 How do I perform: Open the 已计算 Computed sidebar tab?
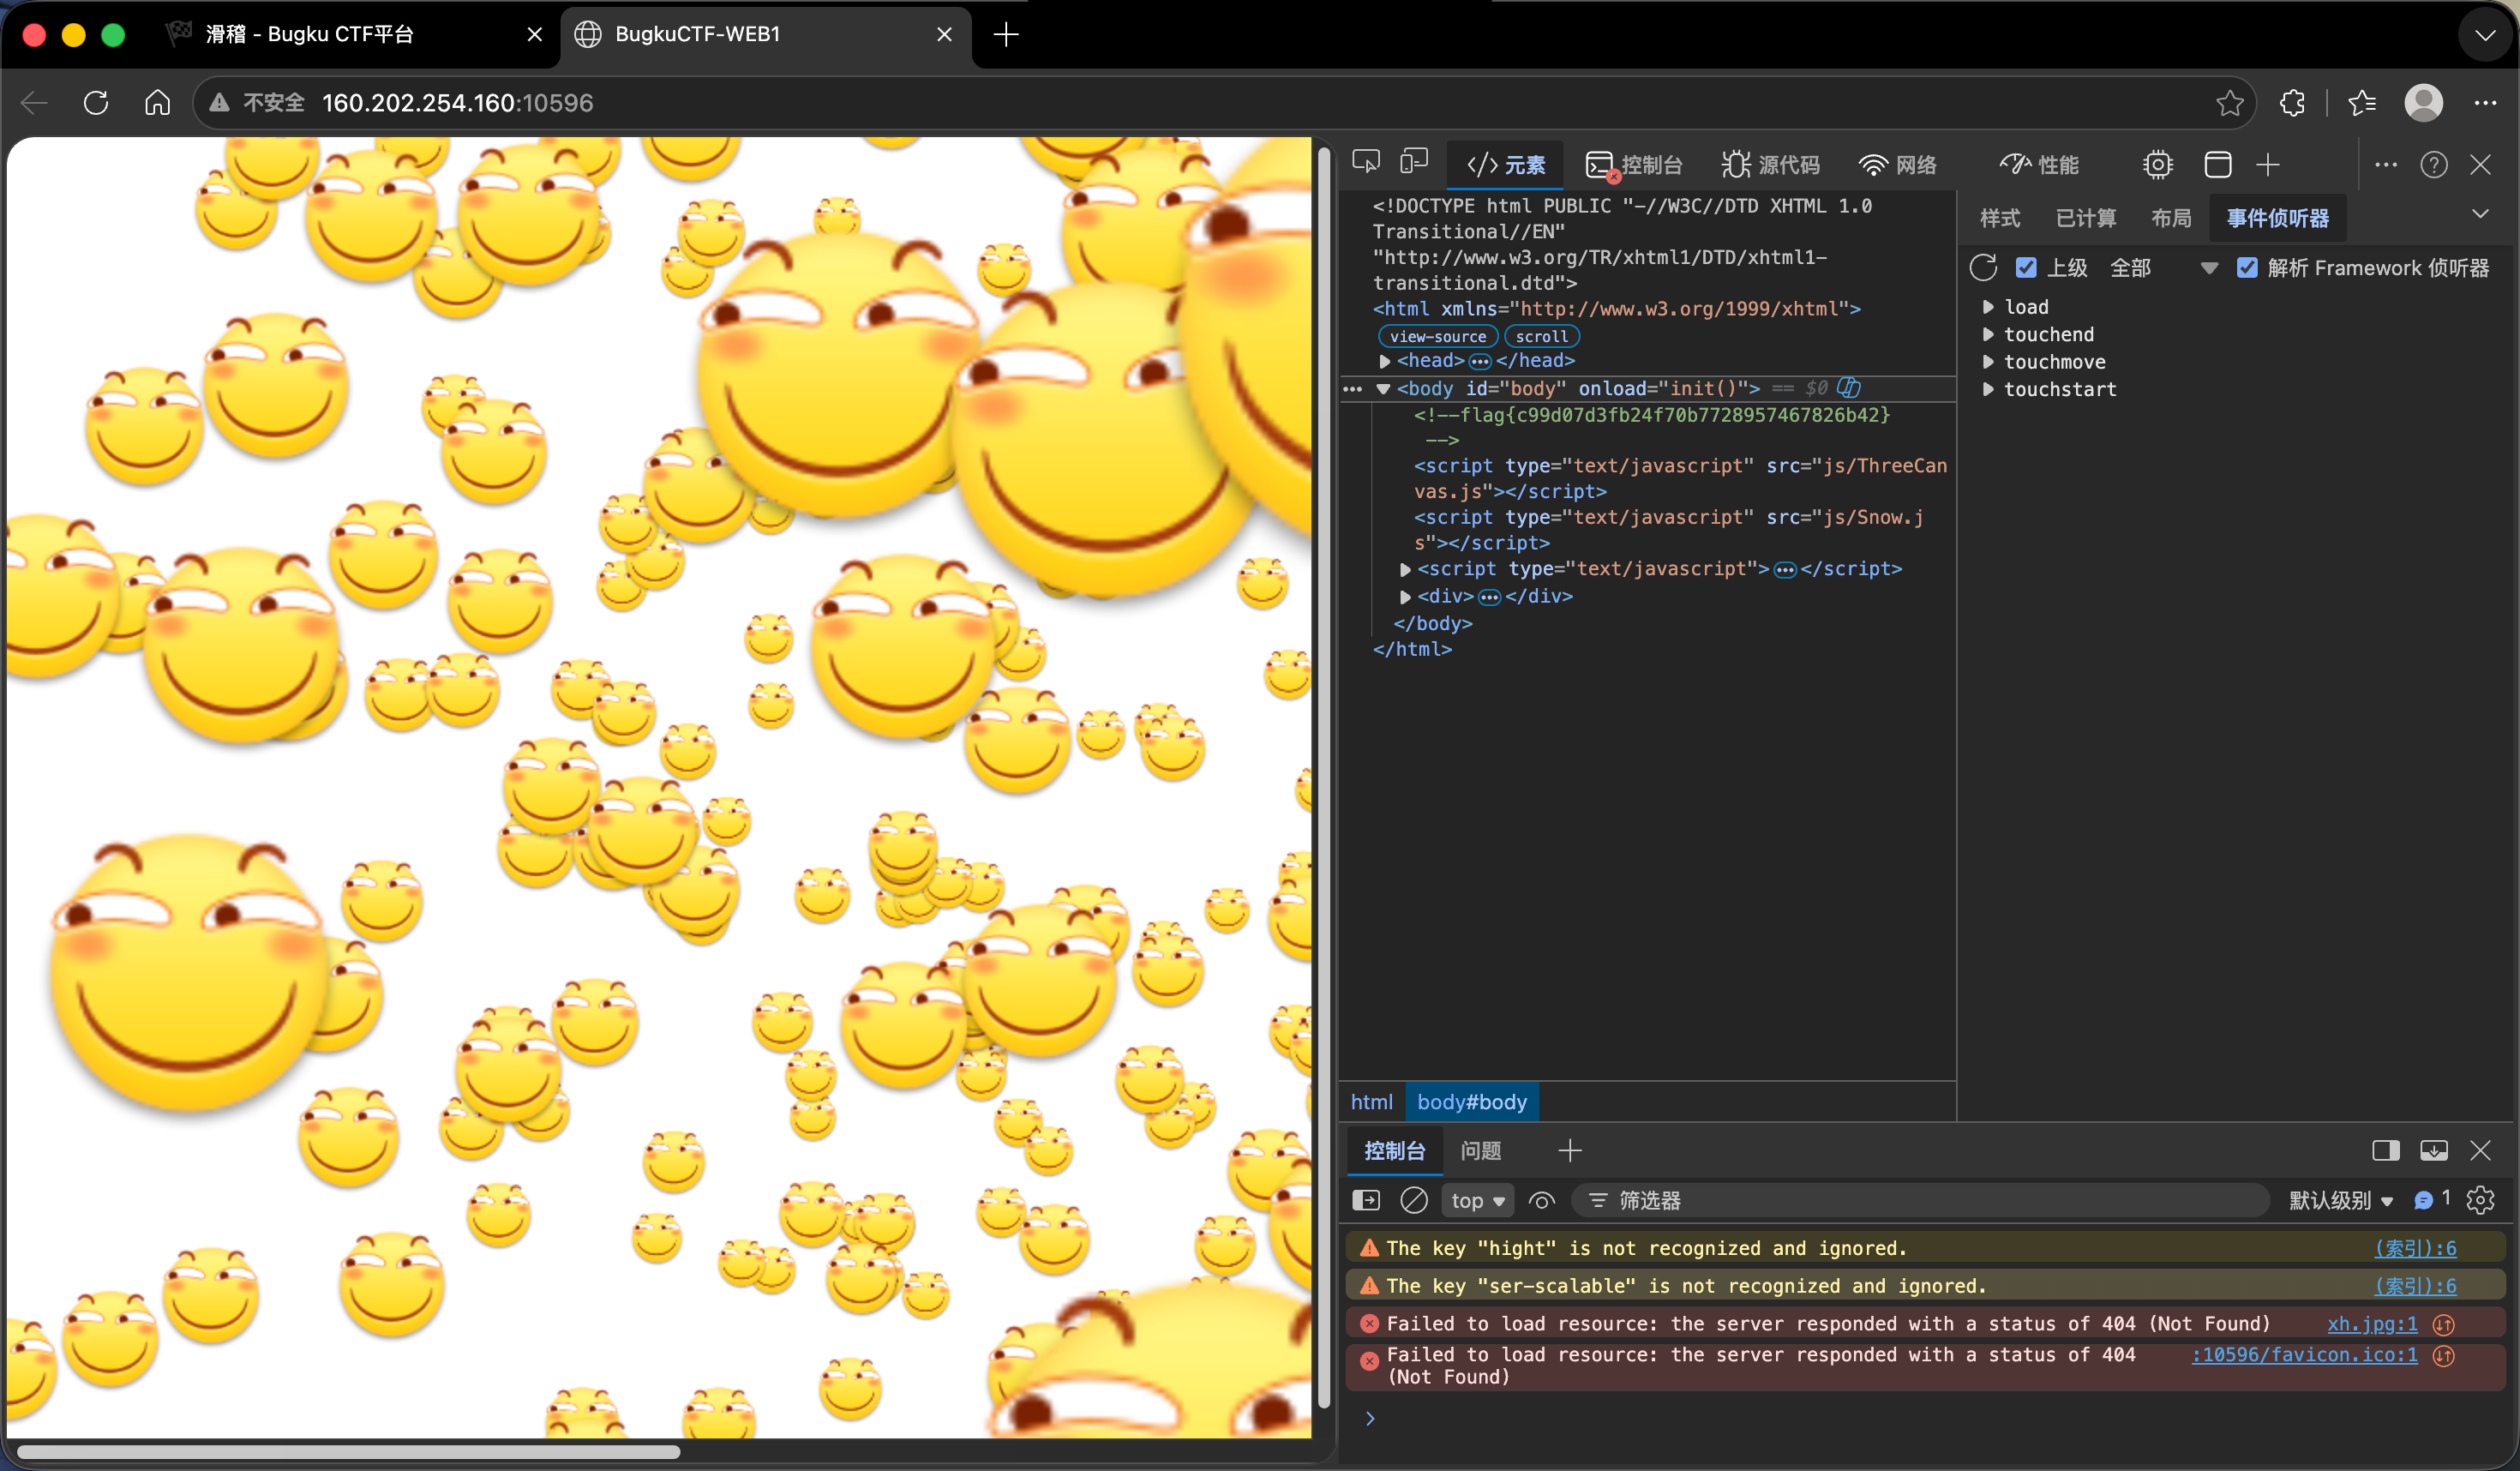2086,218
